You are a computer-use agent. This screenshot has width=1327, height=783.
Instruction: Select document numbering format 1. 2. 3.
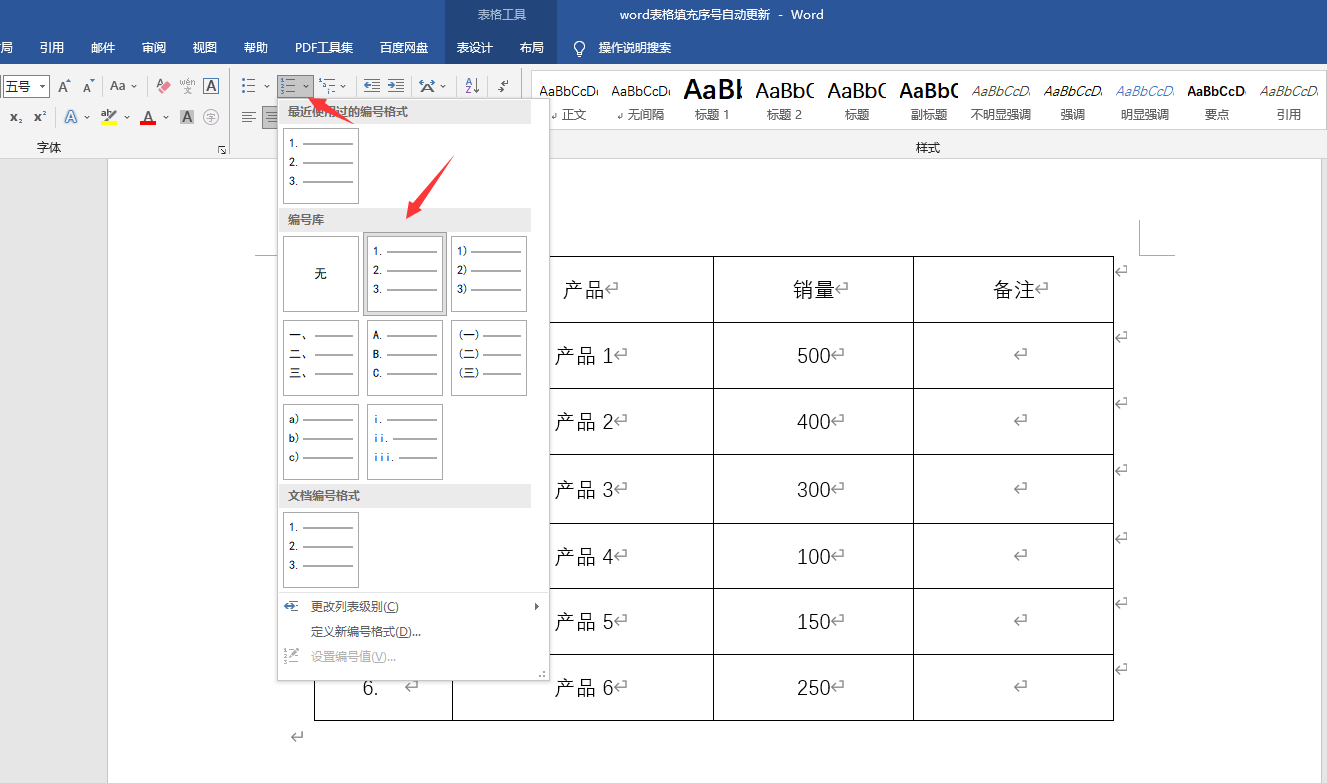pos(321,550)
